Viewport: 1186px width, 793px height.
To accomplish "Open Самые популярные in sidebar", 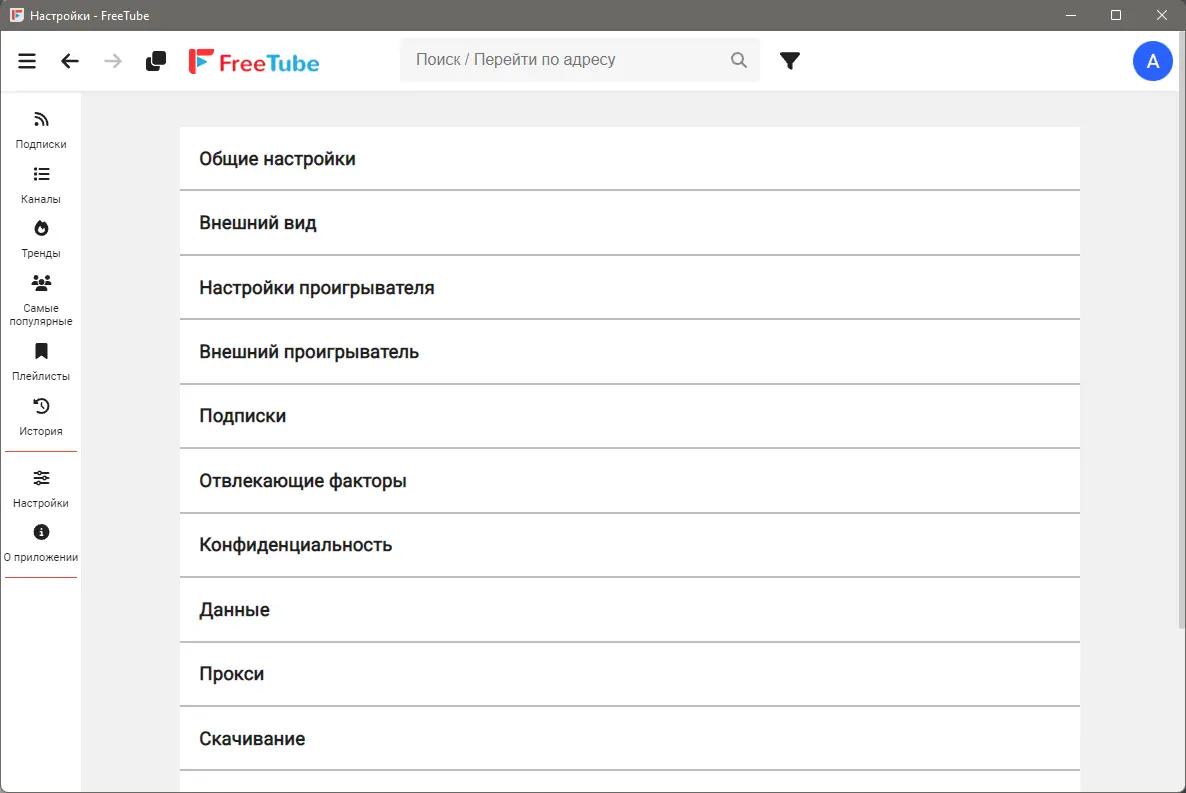I will point(41,300).
